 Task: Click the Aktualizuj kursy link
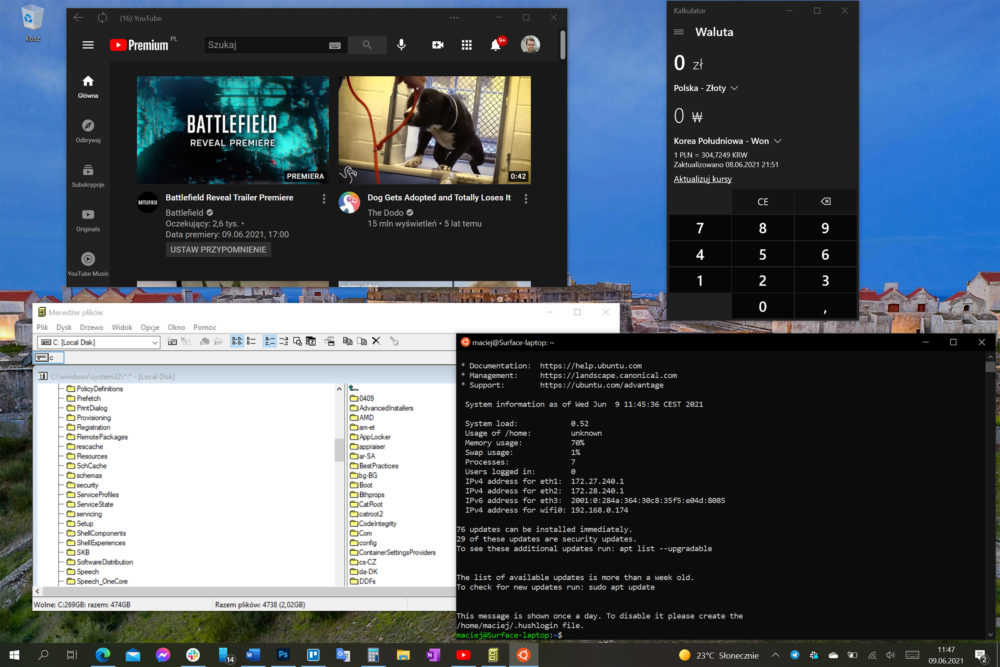pos(702,179)
